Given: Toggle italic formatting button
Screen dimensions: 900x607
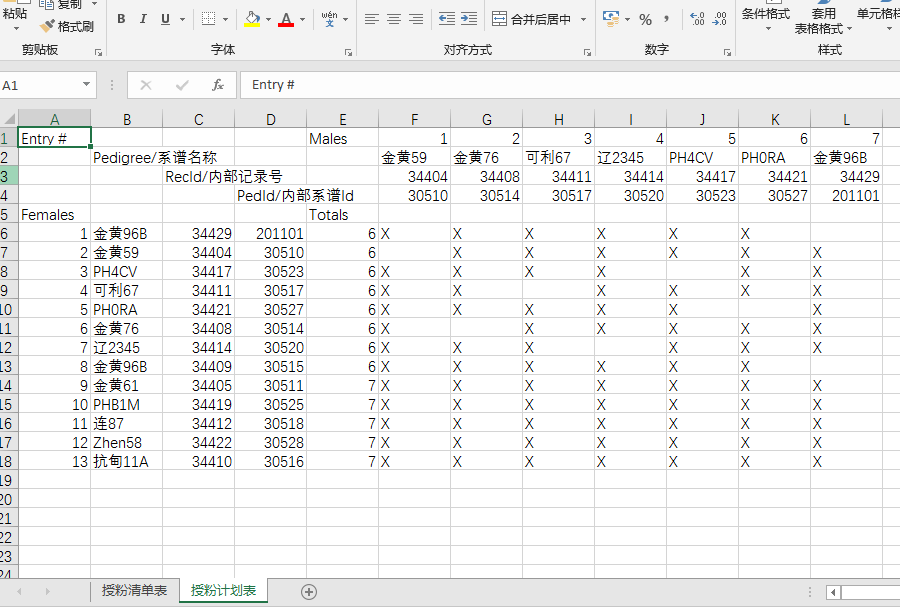Looking at the screenshot, I should [x=143, y=19].
